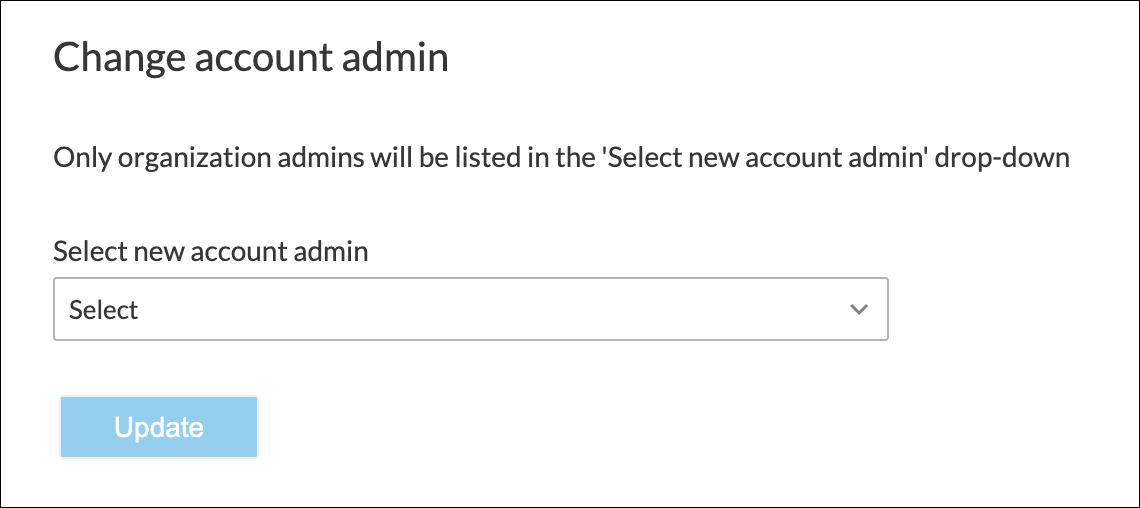Toggle the admin selector's chevron
Viewport: 1140px width, 508px height.
coord(858,310)
